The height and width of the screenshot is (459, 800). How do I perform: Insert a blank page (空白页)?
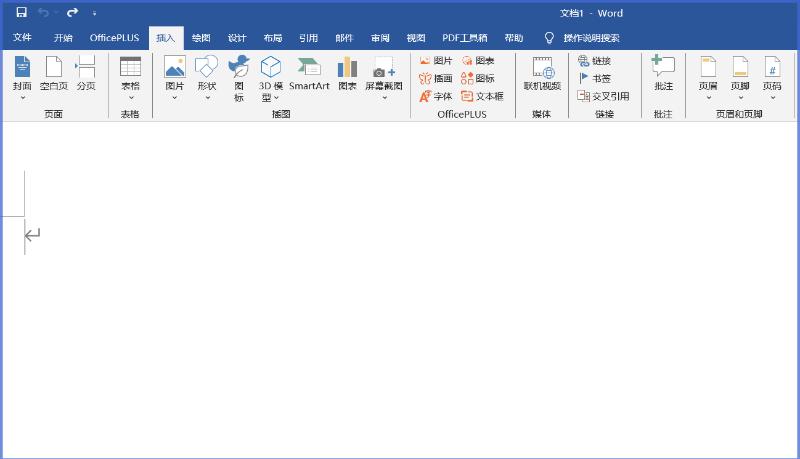click(53, 73)
